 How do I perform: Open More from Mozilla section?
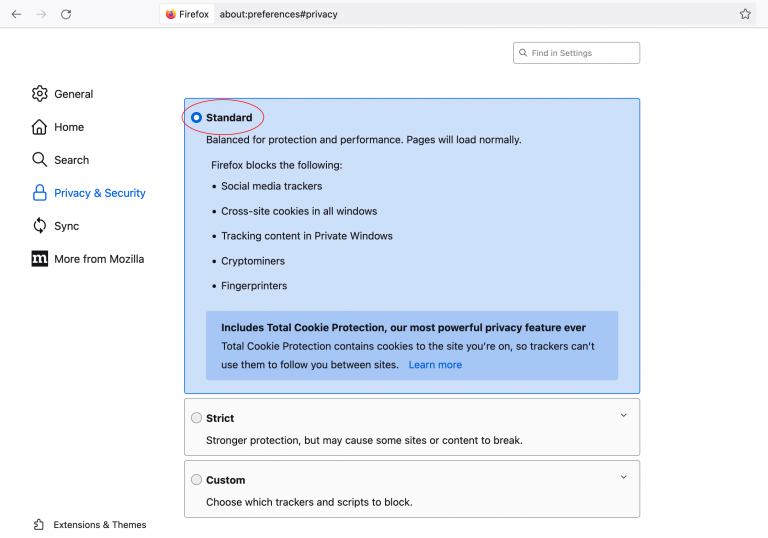tap(99, 259)
